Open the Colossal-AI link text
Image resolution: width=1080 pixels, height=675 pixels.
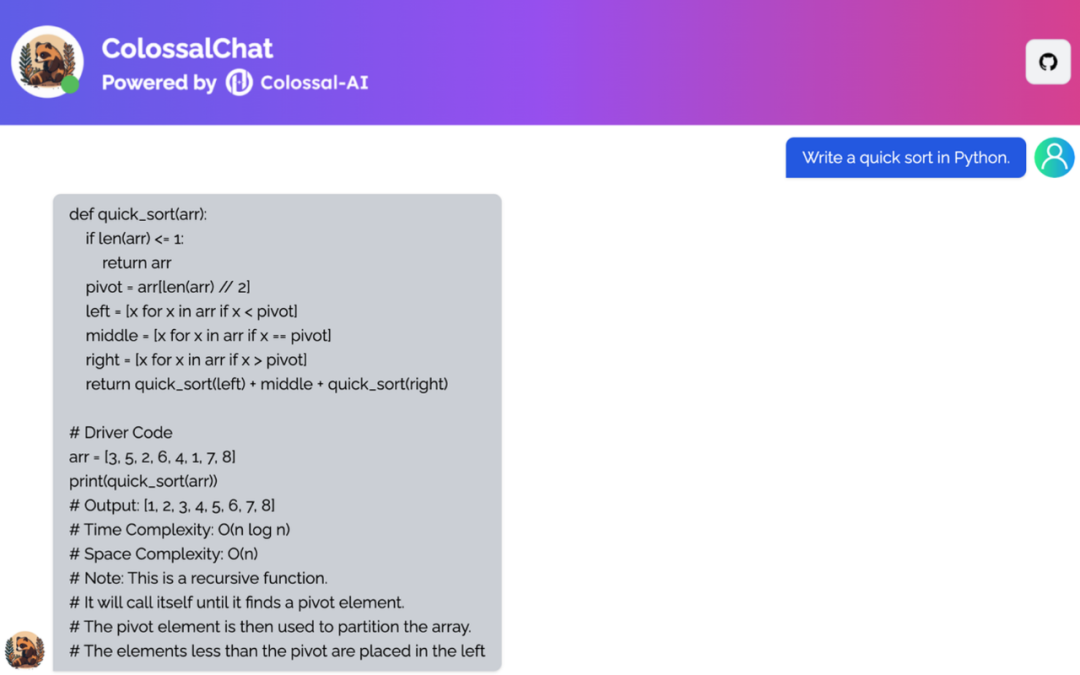point(314,83)
